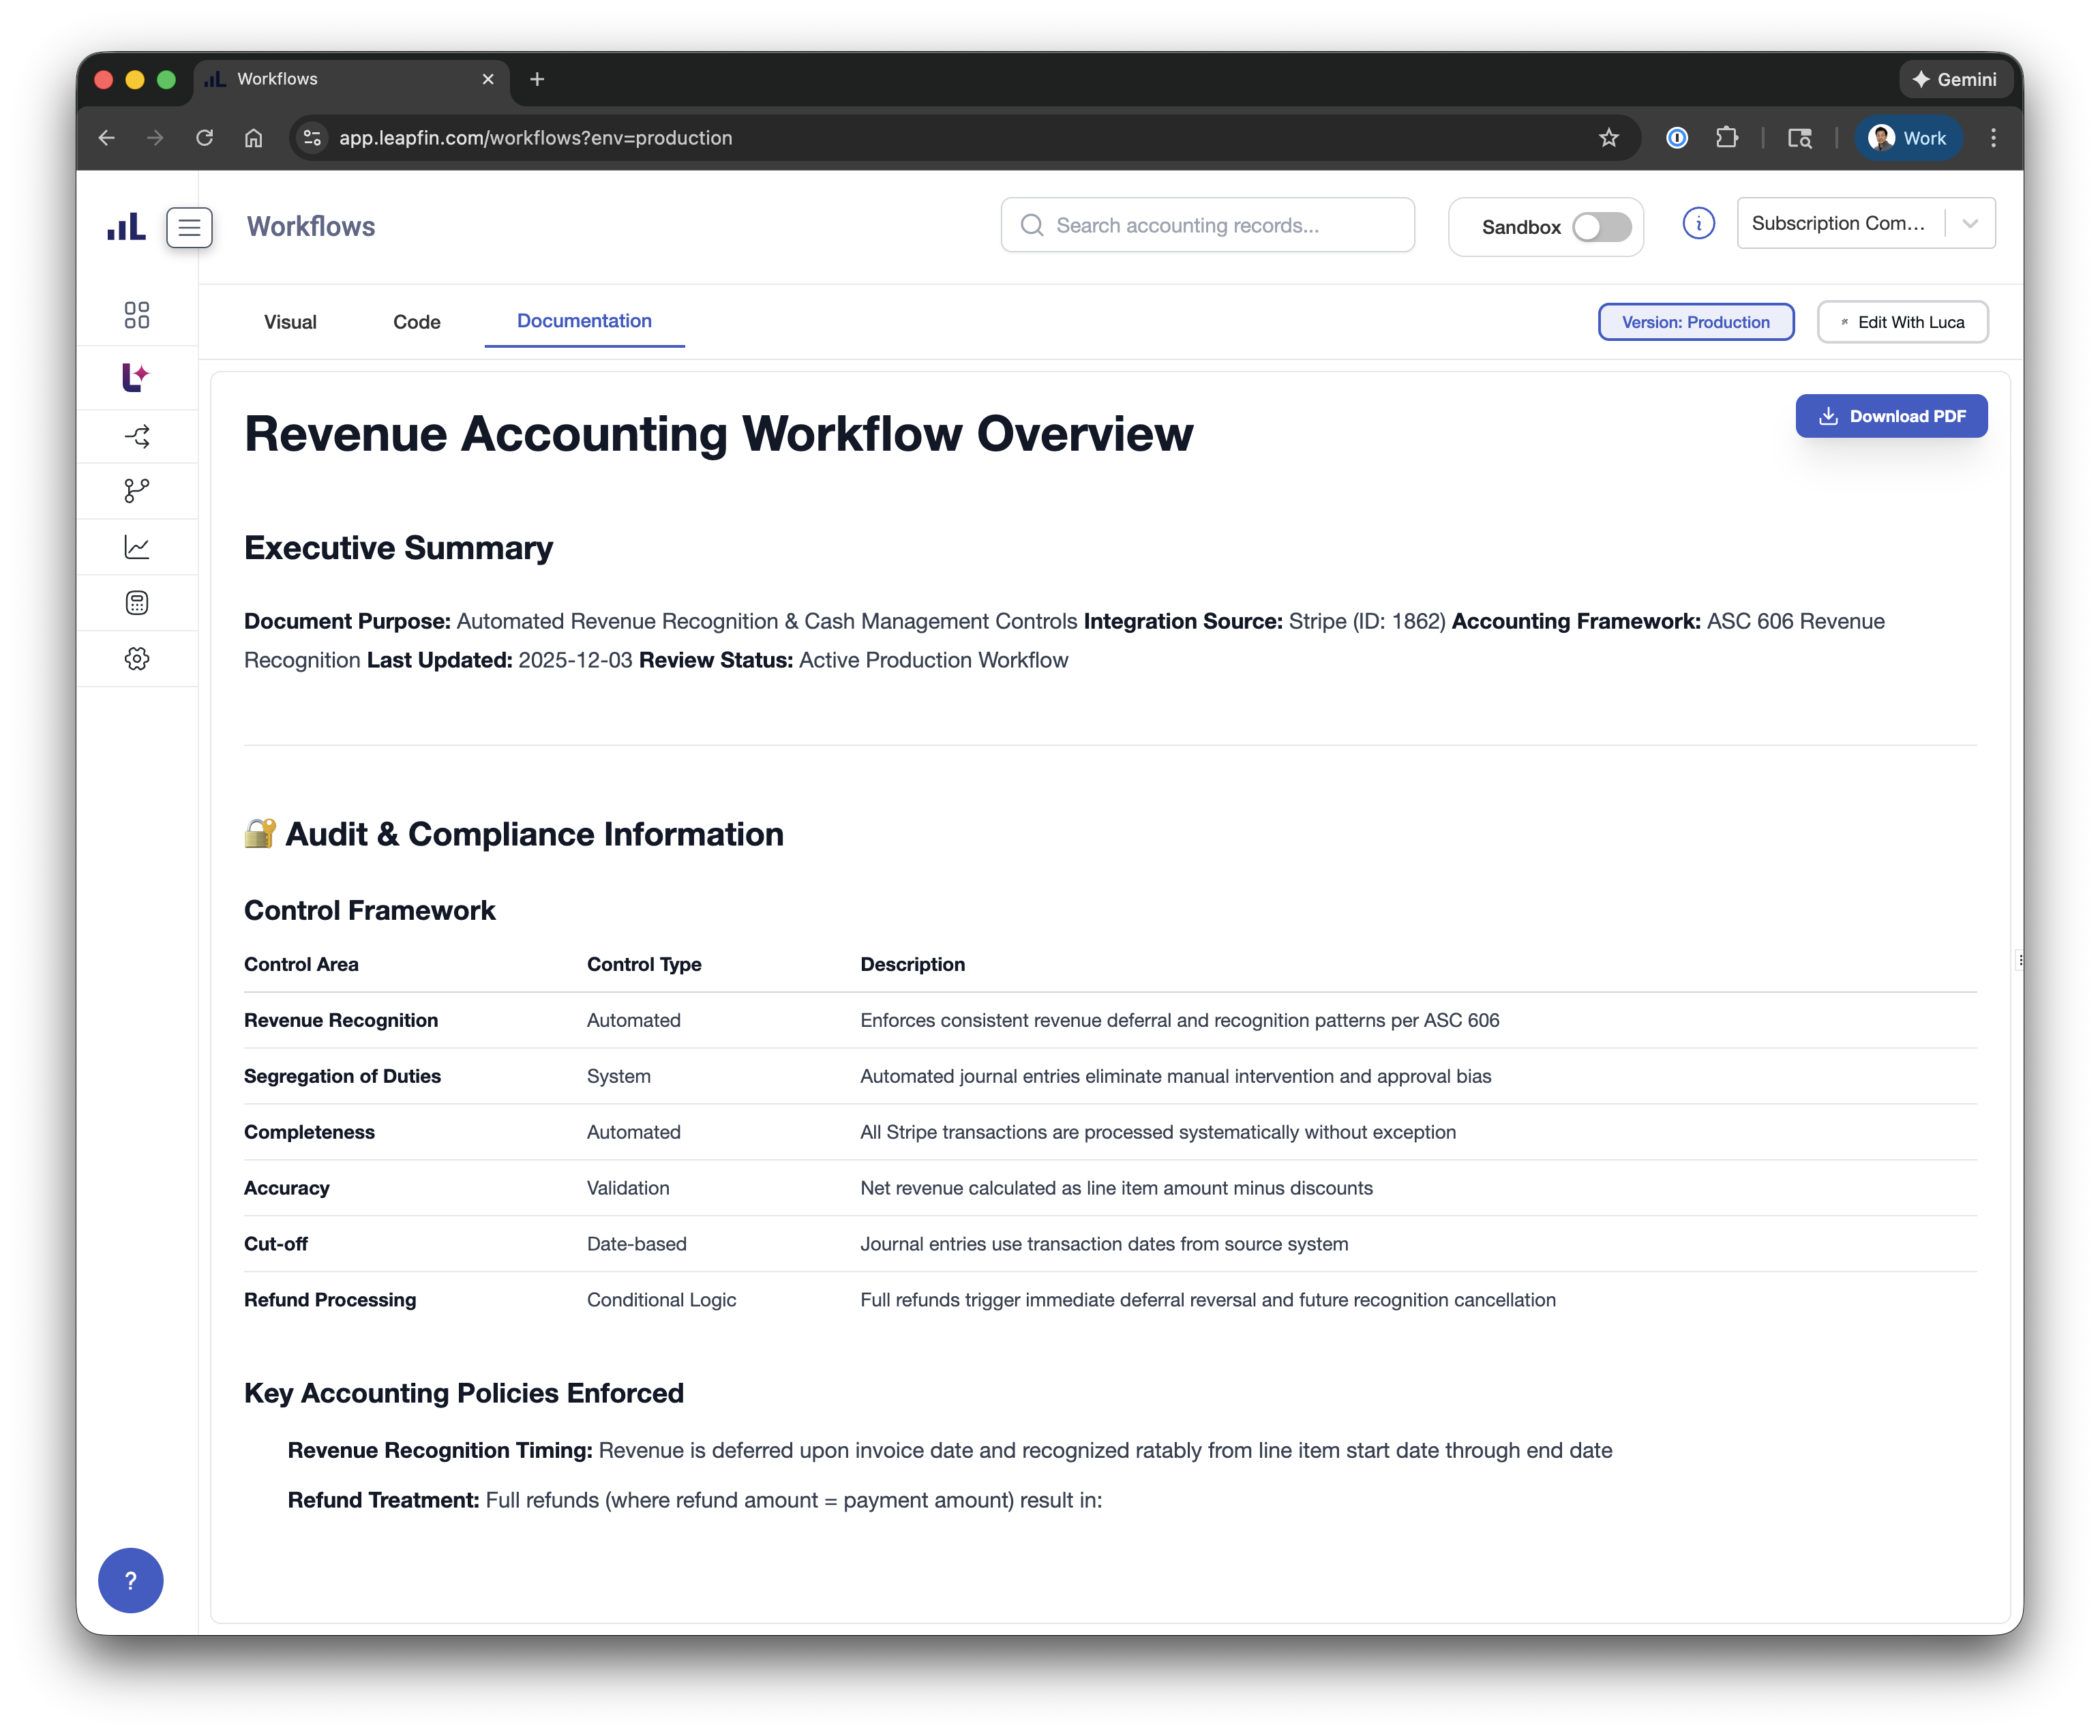Open the dashboard grid icon in sidebar
The width and height of the screenshot is (2100, 1736).
point(136,316)
